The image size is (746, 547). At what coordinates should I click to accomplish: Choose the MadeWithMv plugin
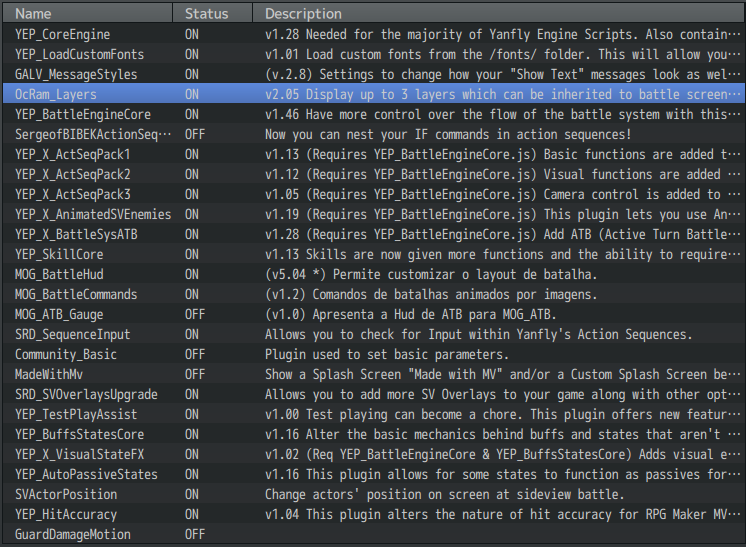pyautogui.click(x=49, y=374)
